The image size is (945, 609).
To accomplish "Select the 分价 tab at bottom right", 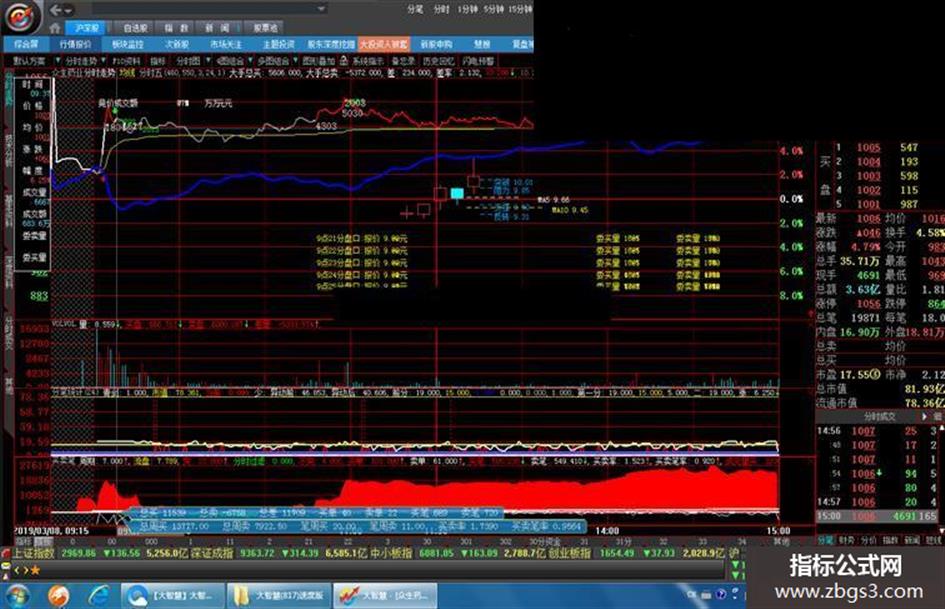I will [x=868, y=541].
